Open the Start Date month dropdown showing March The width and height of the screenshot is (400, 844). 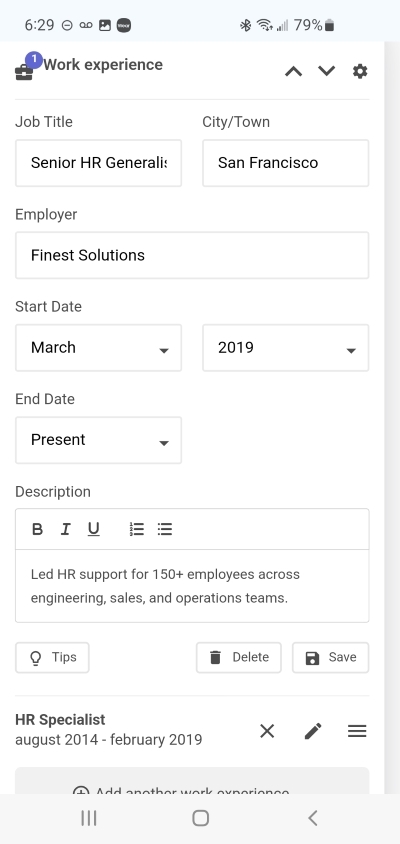99,348
